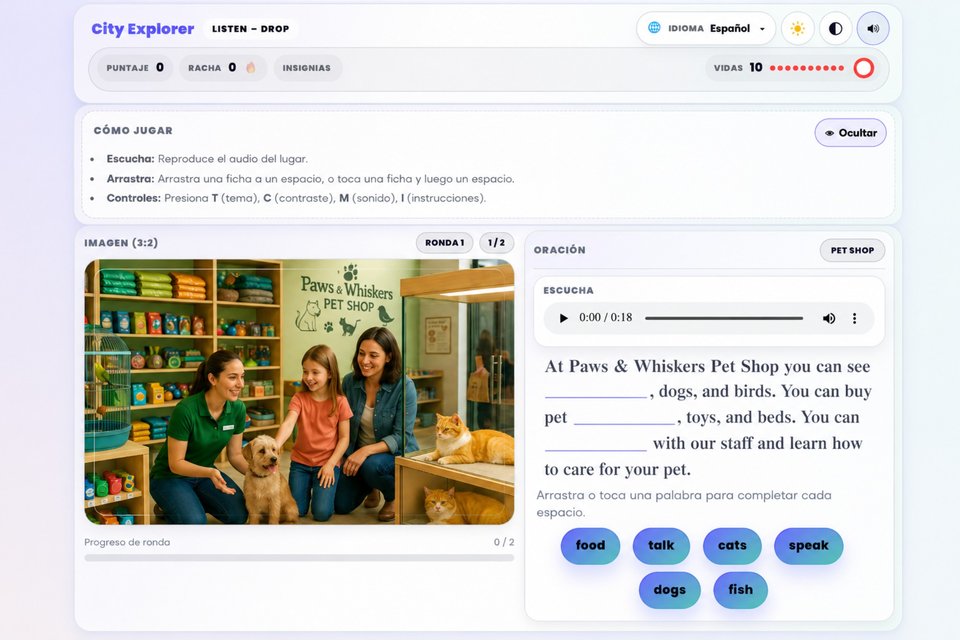This screenshot has height=640, width=960.
Task: Click the small dropdown arrow beside Español
Action: click(x=762, y=29)
